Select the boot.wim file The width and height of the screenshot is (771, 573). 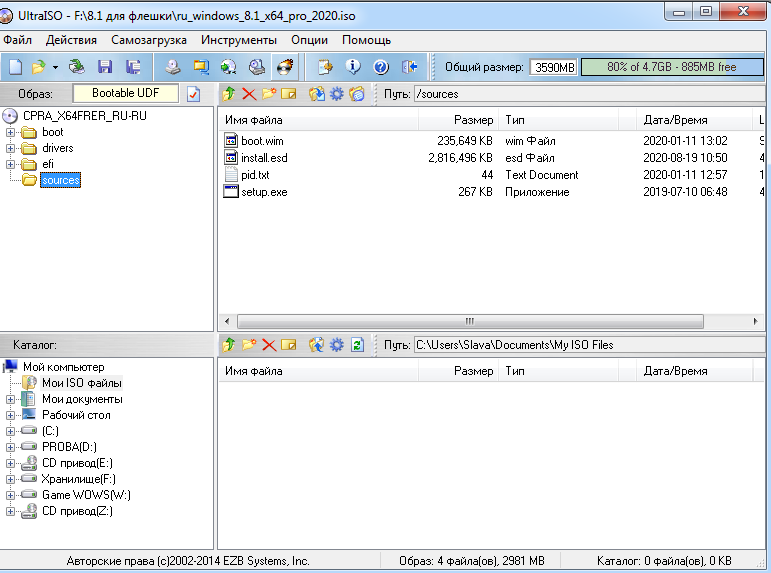(262, 141)
